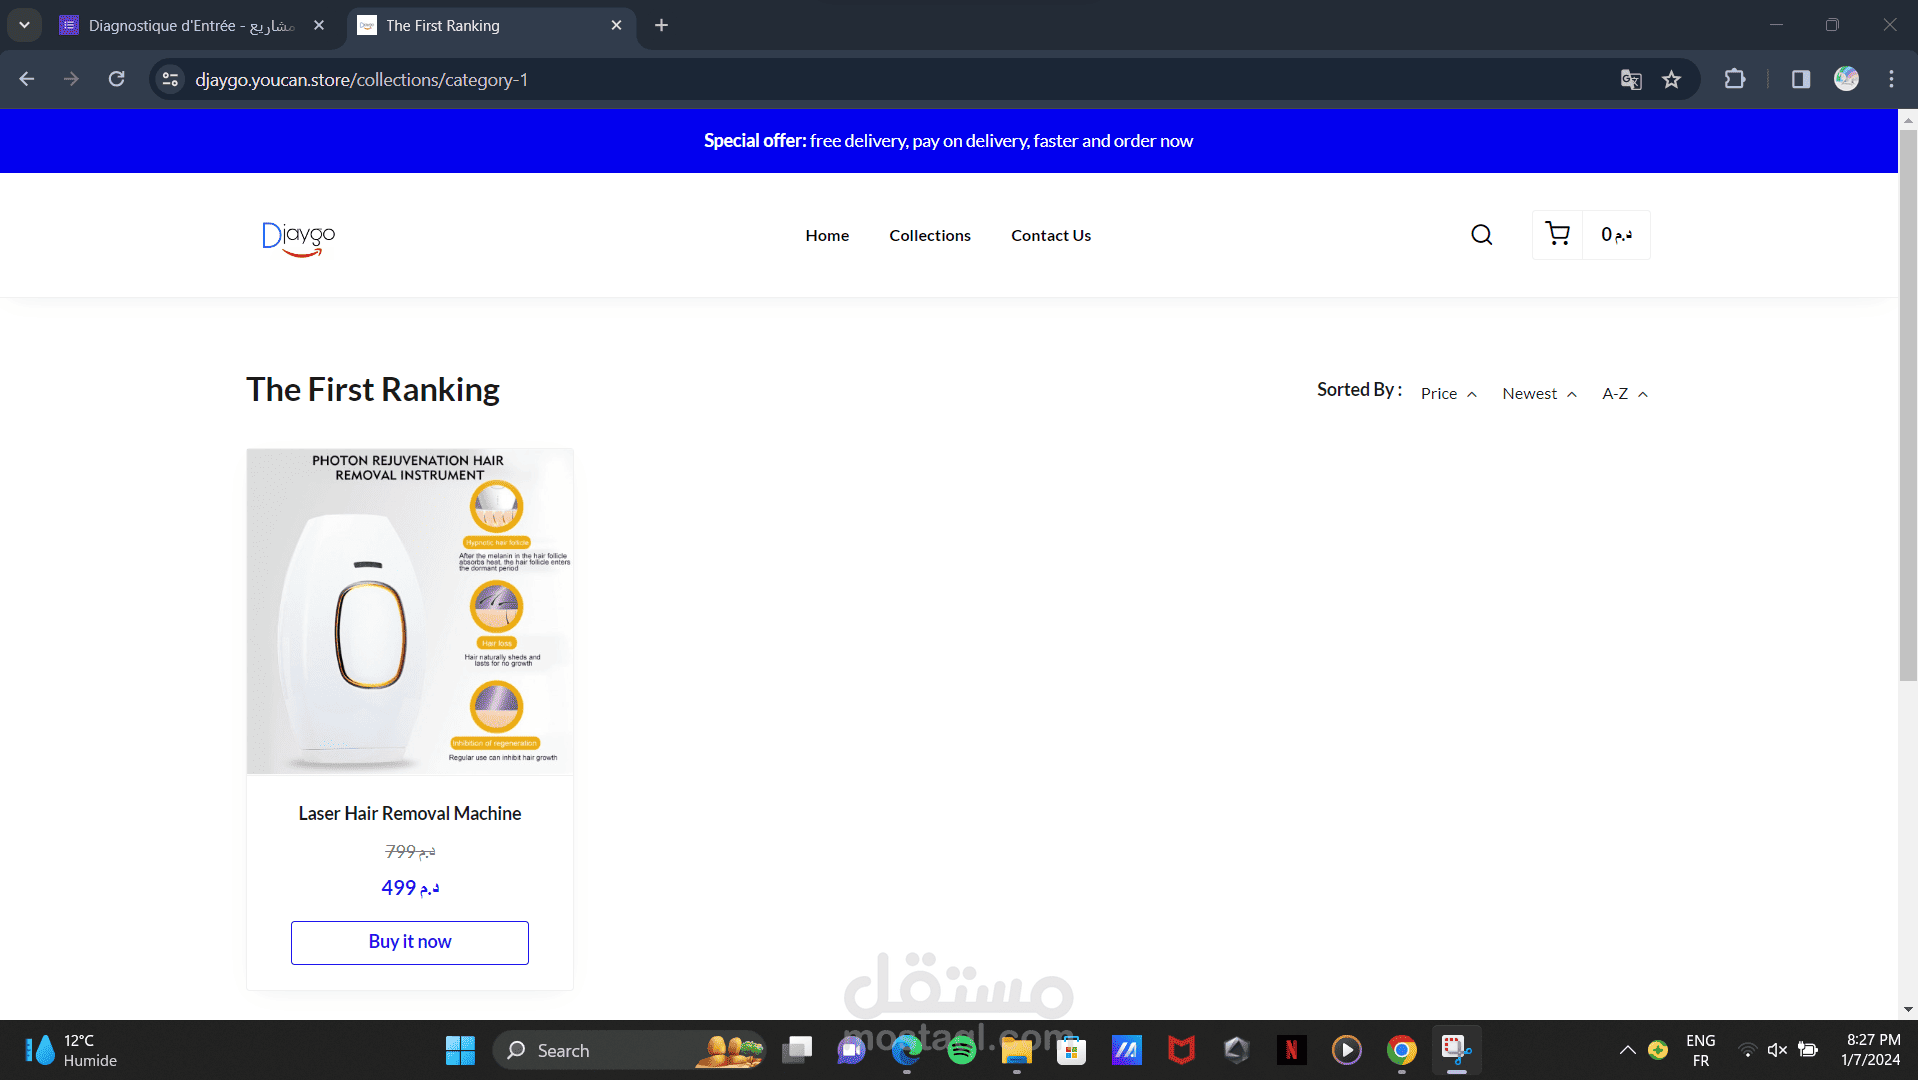Screen dimensions: 1918x1080
Task: Reload the page with the refresh icon
Action: click(x=117, y=79)
